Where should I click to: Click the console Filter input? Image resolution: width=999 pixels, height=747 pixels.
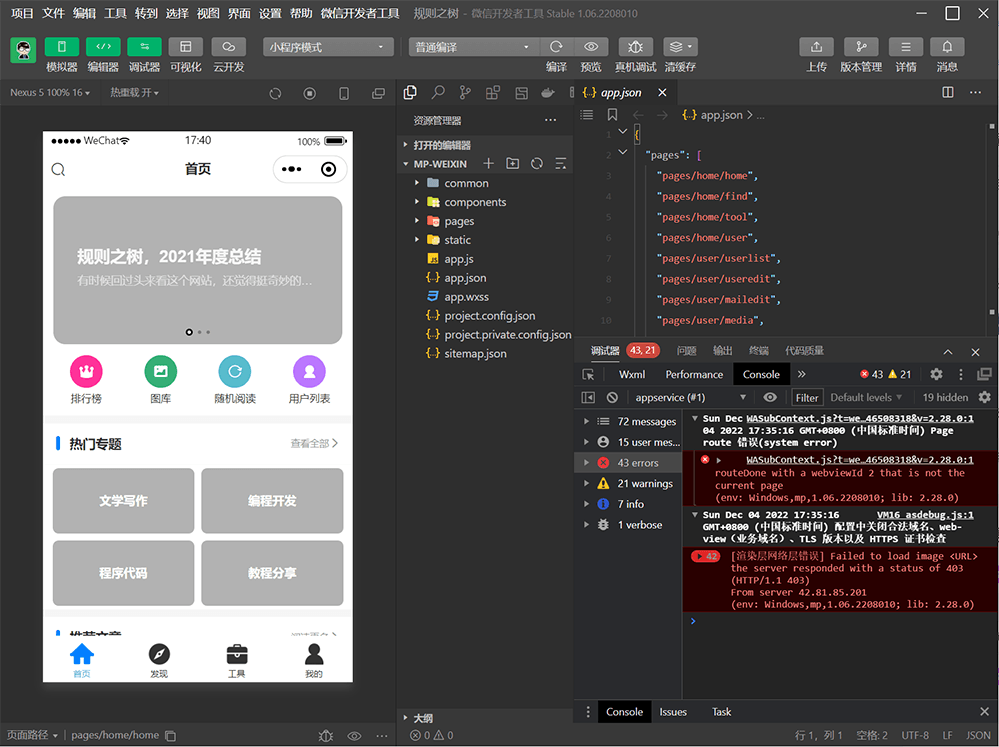(807, 397)
